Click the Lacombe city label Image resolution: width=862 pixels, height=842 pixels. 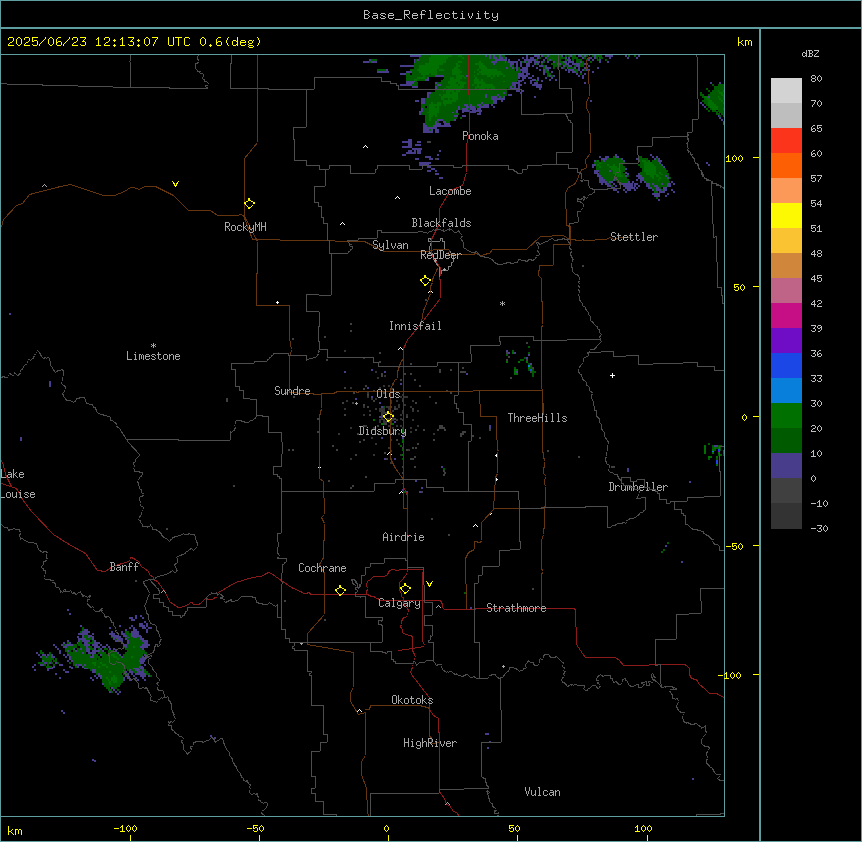pos(450,191)
